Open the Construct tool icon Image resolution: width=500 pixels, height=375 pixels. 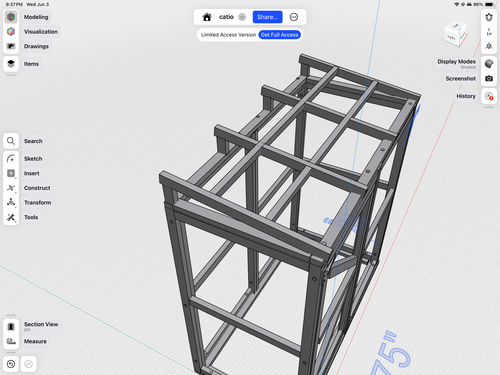point(11,188)
